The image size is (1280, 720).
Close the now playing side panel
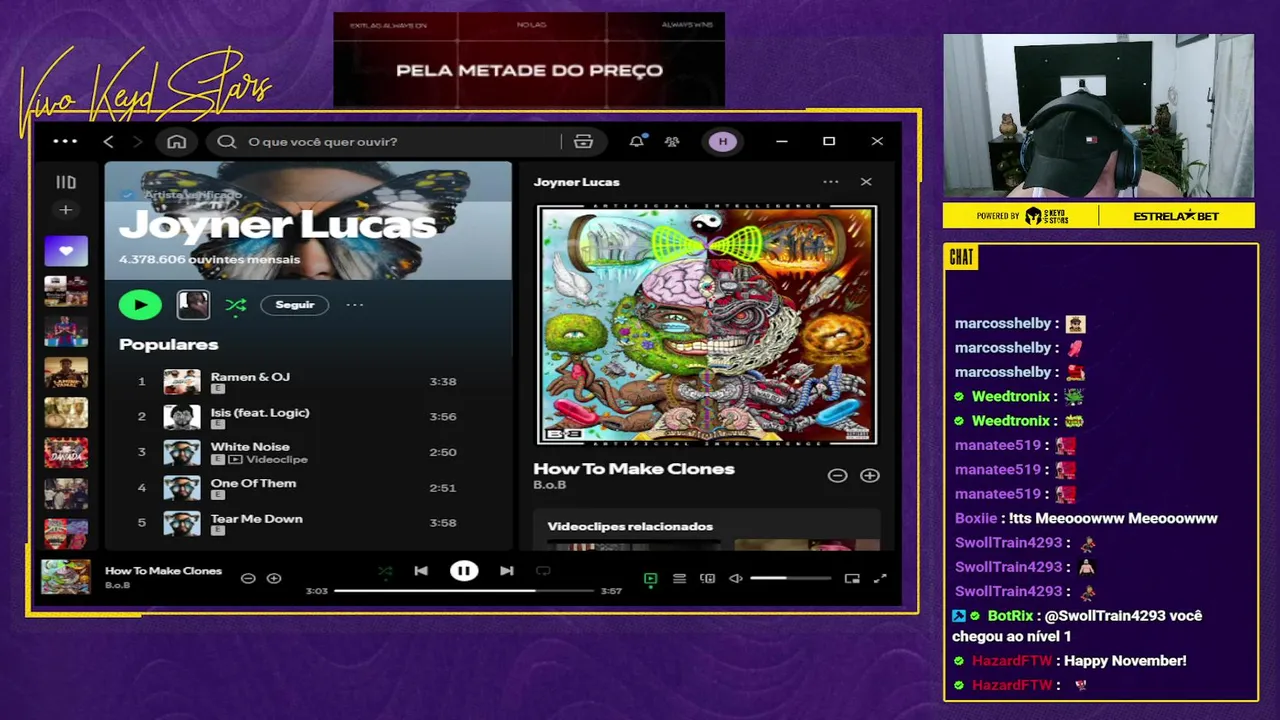click(866, 182)
